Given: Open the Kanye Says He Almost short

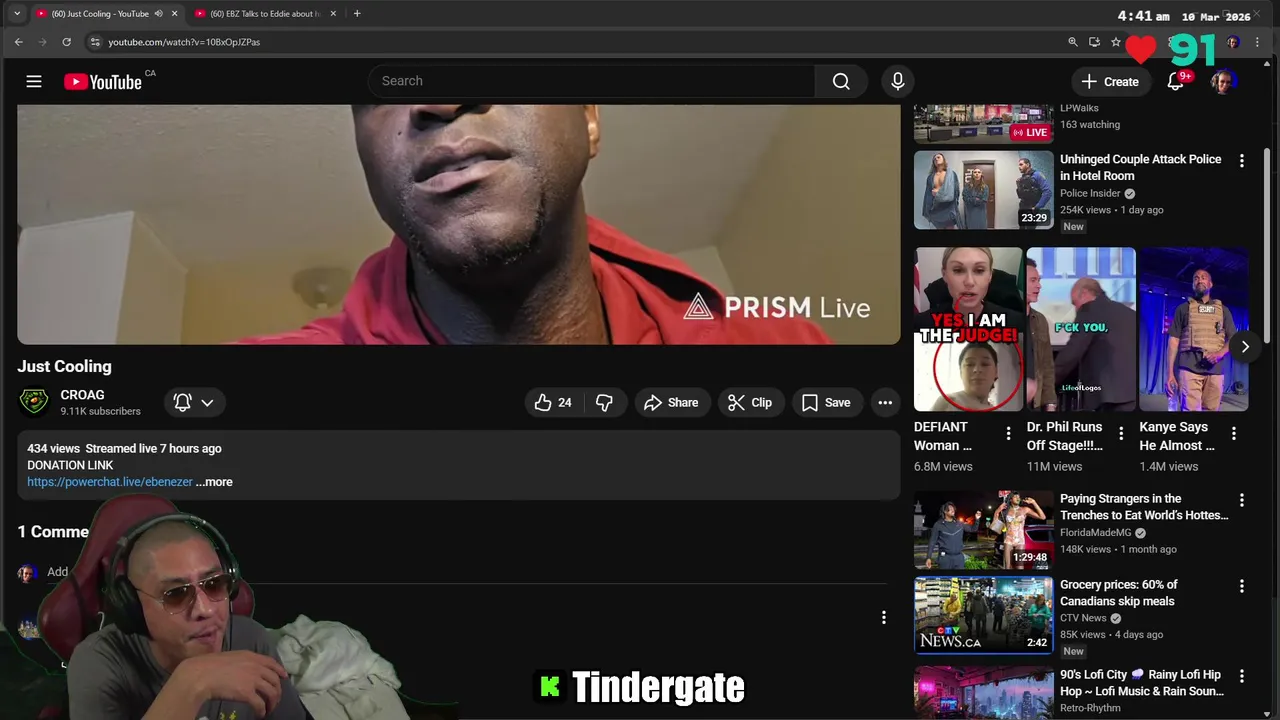Looking at the screenshot, I should click(x=1194, y=329).
